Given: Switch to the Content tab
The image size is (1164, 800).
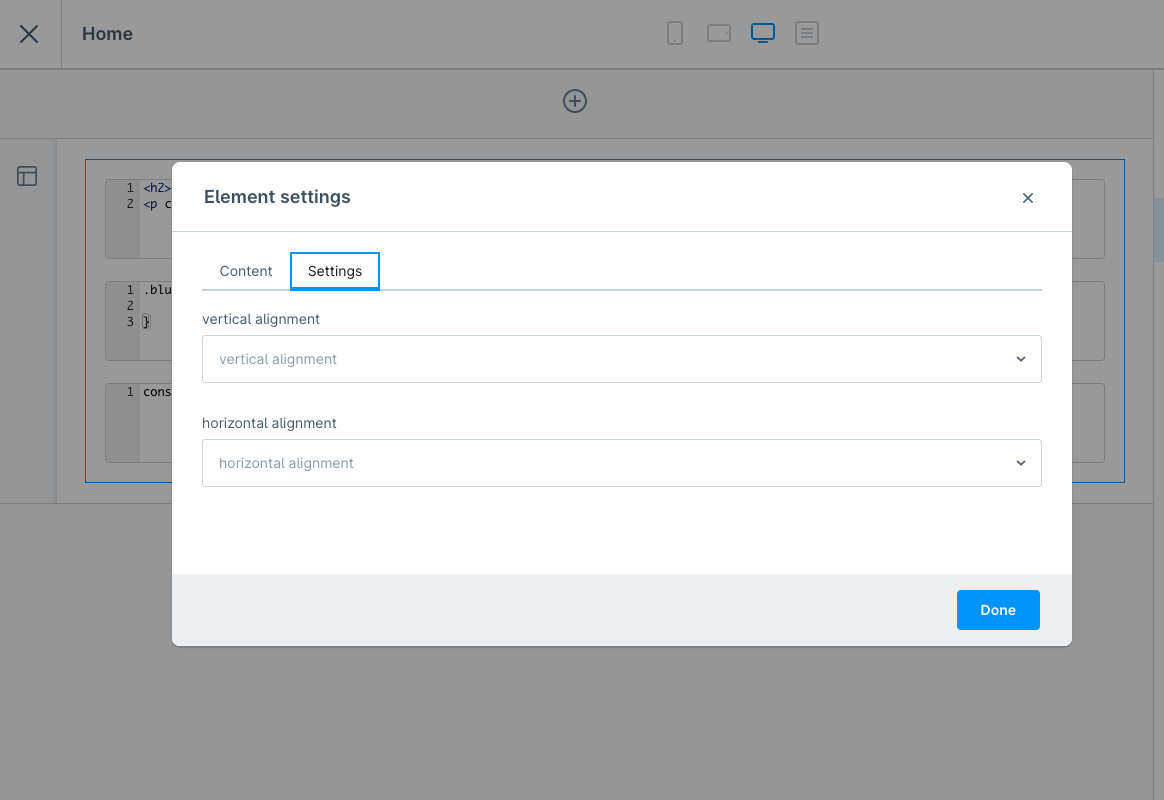Looking at the screenshot, I should [246, 271].
